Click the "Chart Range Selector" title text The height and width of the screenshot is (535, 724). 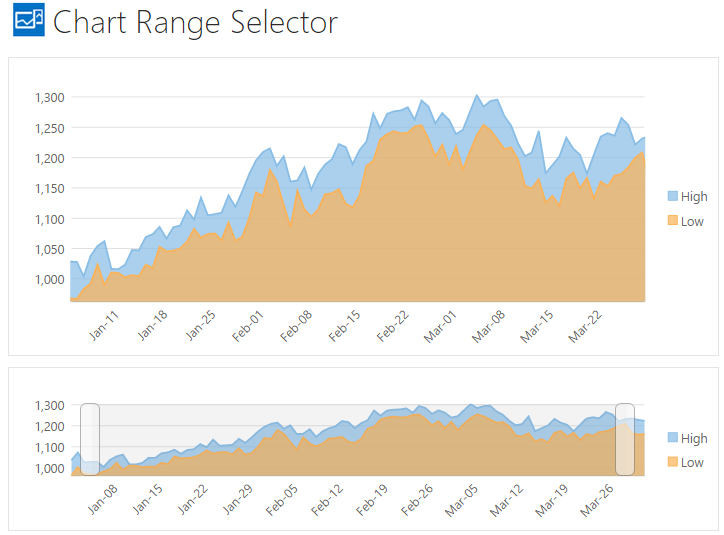195,22
